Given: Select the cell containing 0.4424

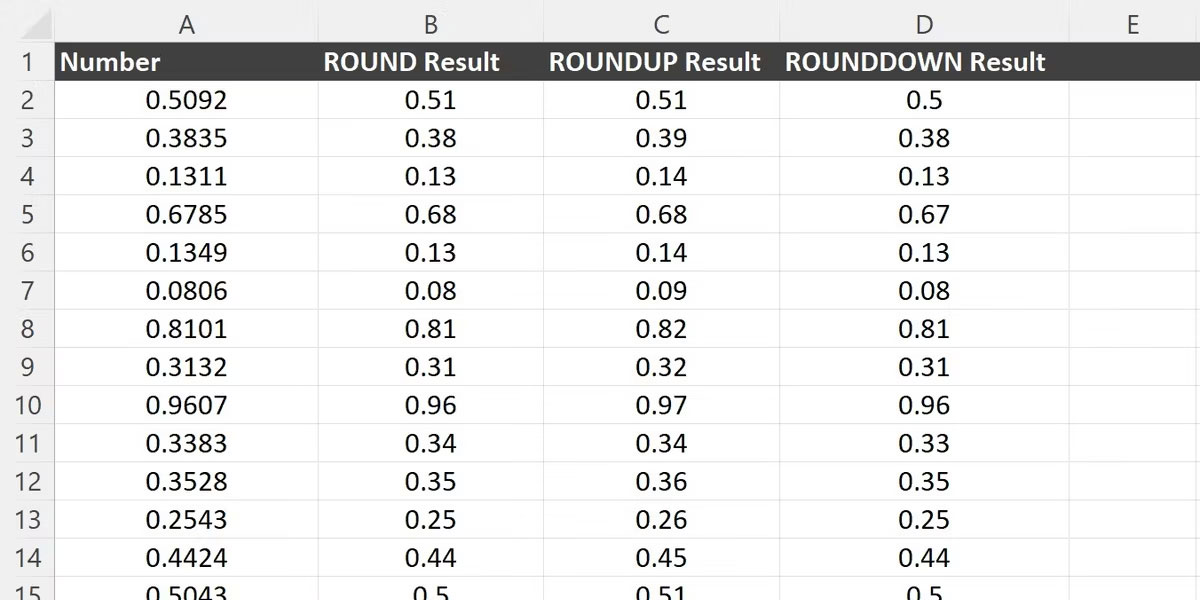Looking at the screenshot, I should [186, 557].
